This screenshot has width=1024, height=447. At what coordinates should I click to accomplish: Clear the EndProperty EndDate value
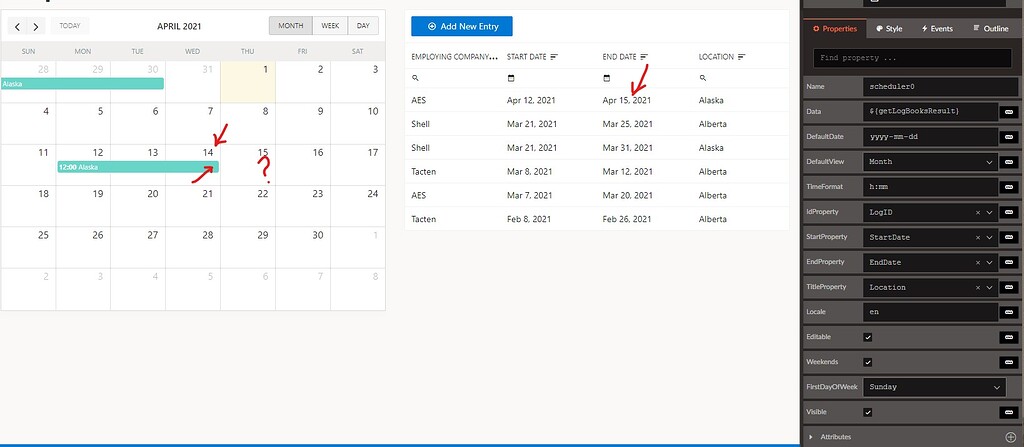[978, 262]
